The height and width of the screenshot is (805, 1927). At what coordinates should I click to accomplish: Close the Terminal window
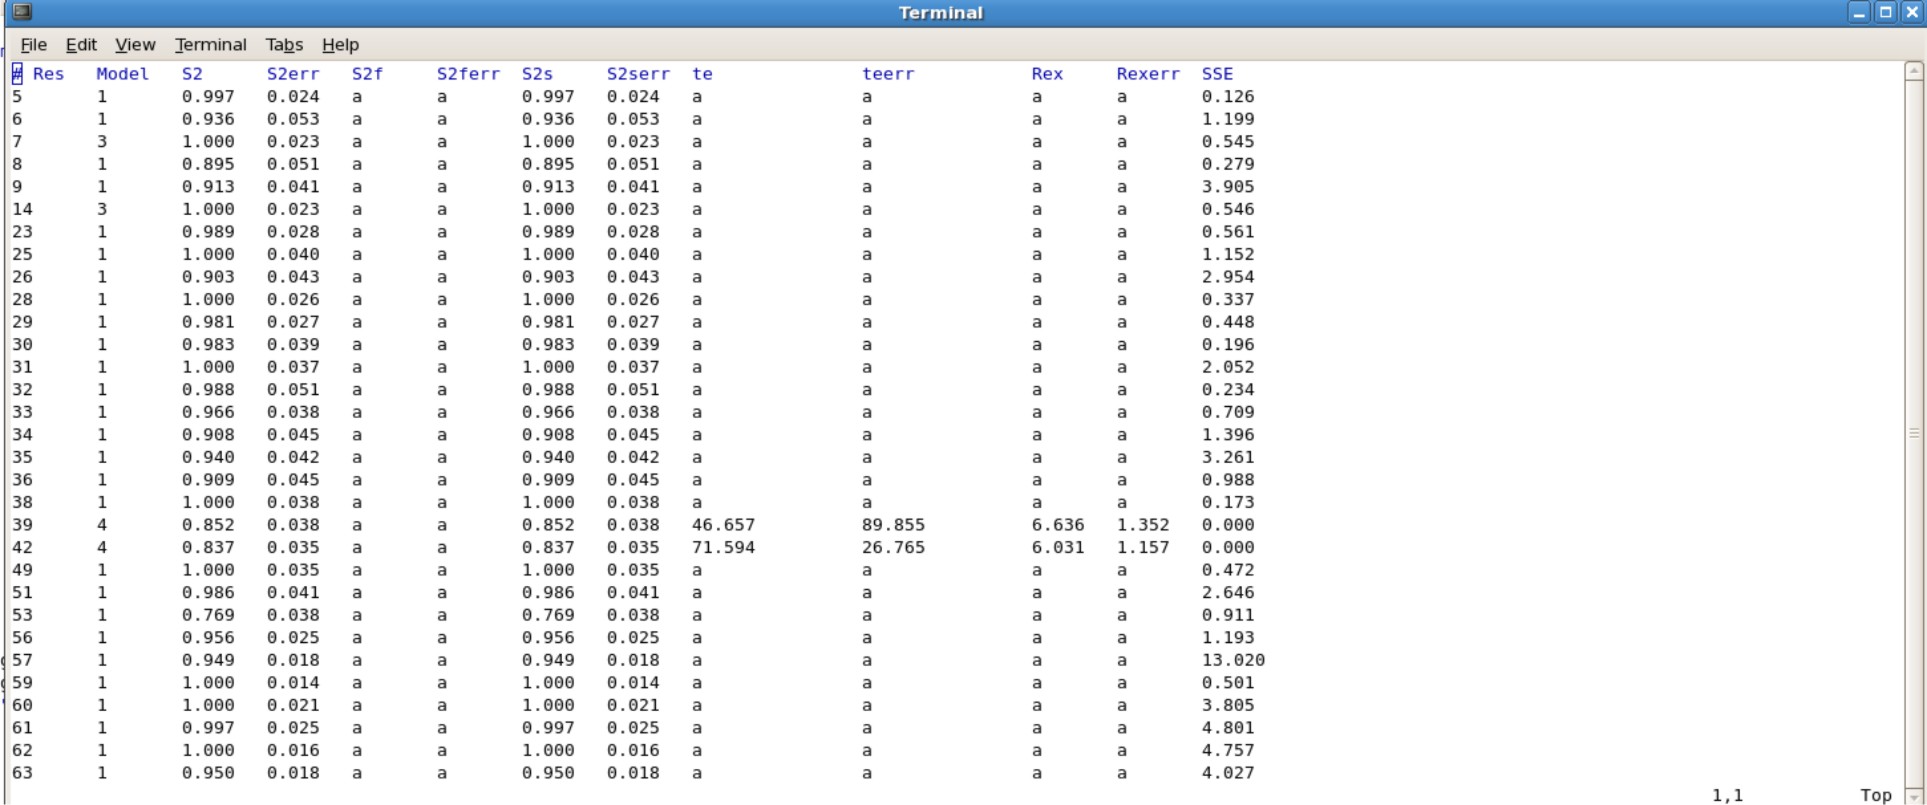pos(1911,12)
